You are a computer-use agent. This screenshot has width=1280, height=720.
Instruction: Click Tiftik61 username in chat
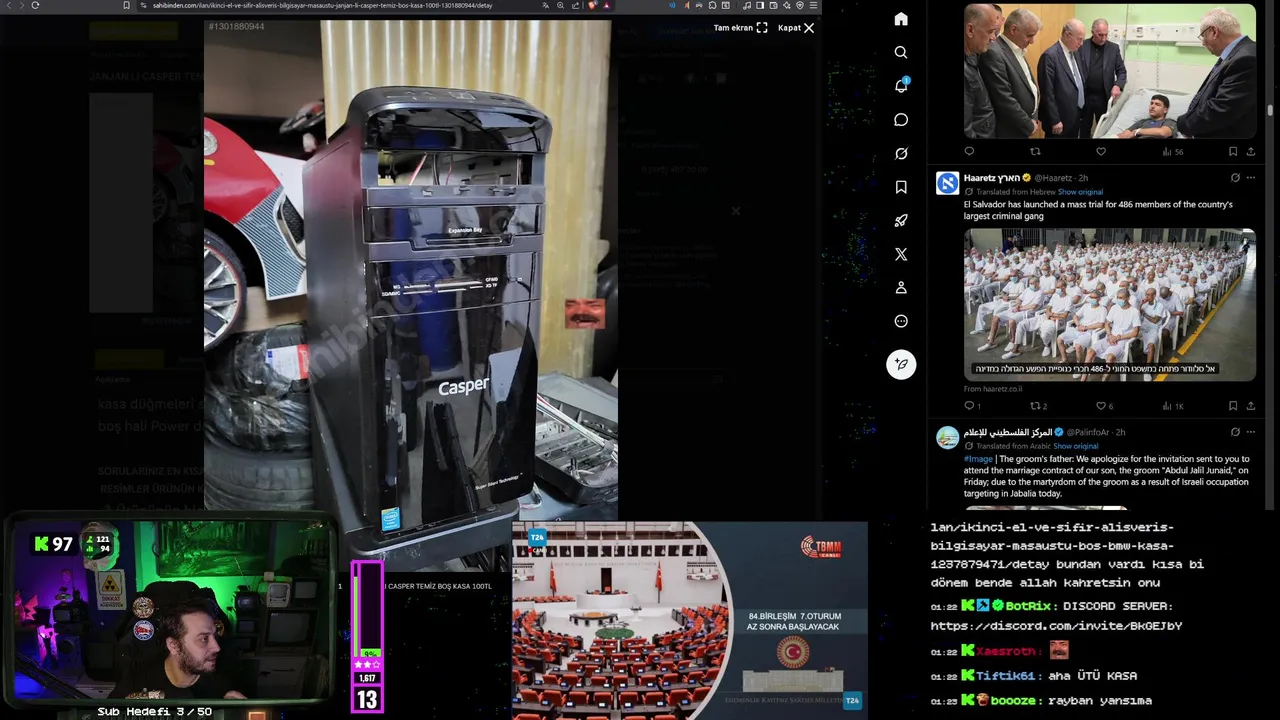(x=1005, y=676)
